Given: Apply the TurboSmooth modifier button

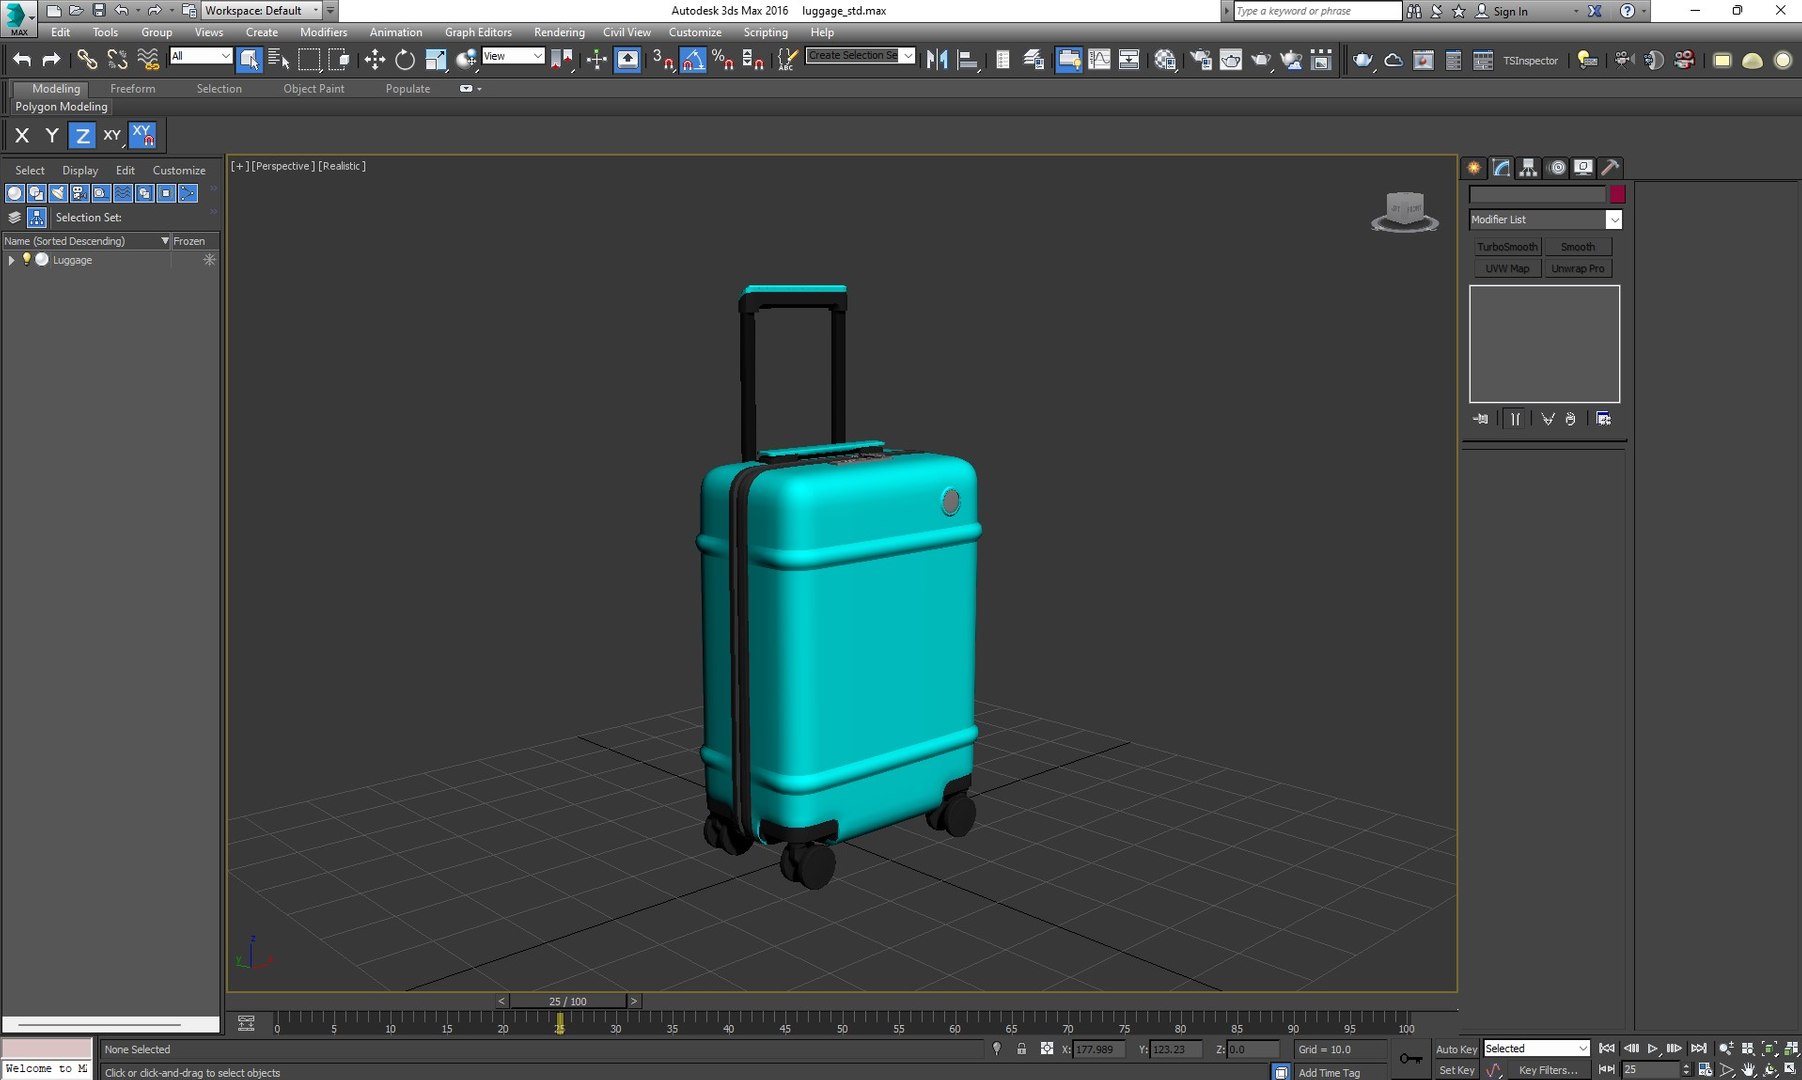Looking at the screenshot, I should (1507, 247).
